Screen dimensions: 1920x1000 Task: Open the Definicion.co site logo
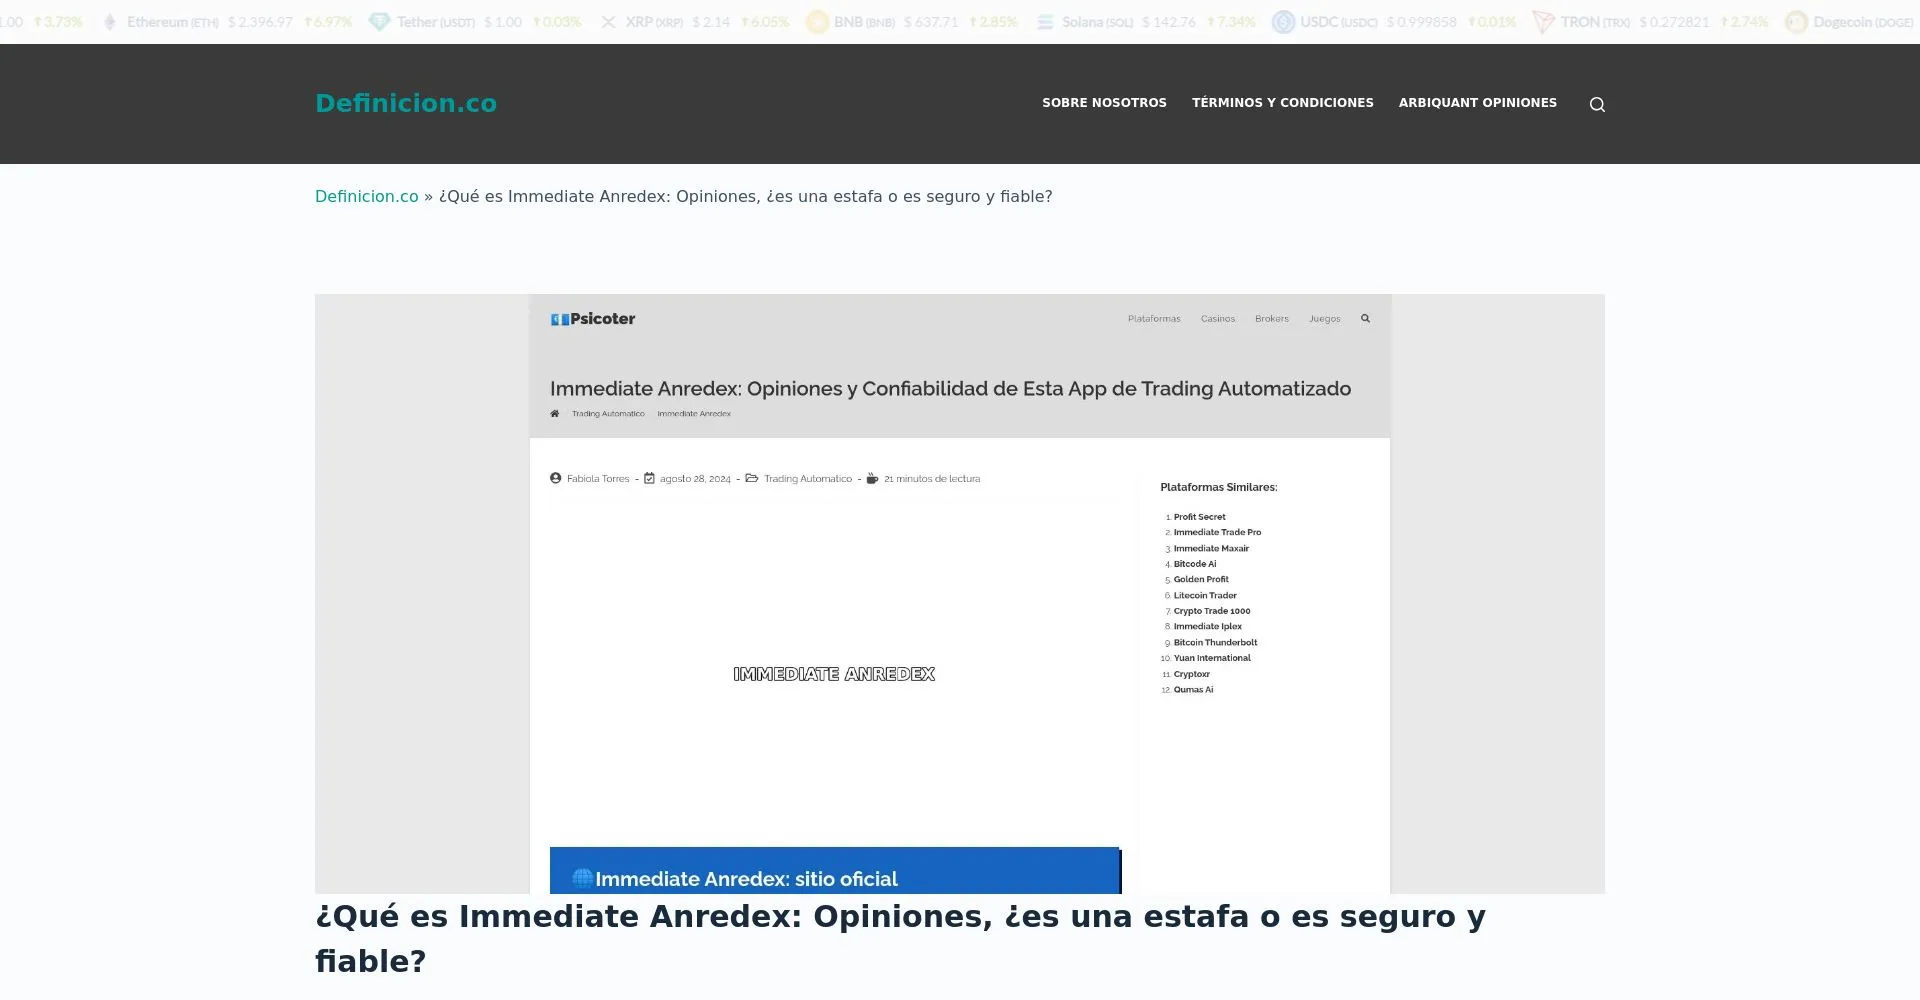coord(406,103)
